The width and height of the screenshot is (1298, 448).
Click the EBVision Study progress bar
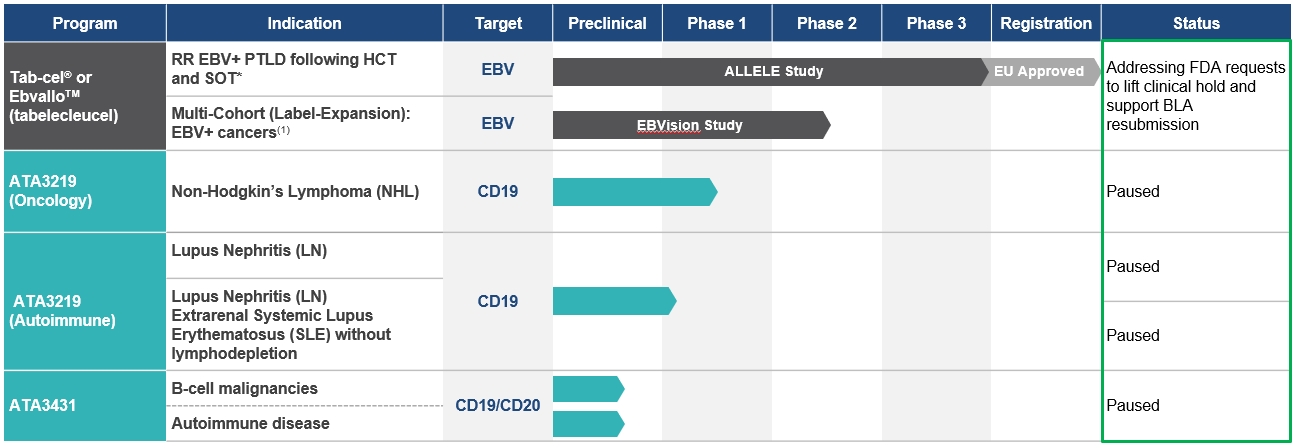[690, 125]
